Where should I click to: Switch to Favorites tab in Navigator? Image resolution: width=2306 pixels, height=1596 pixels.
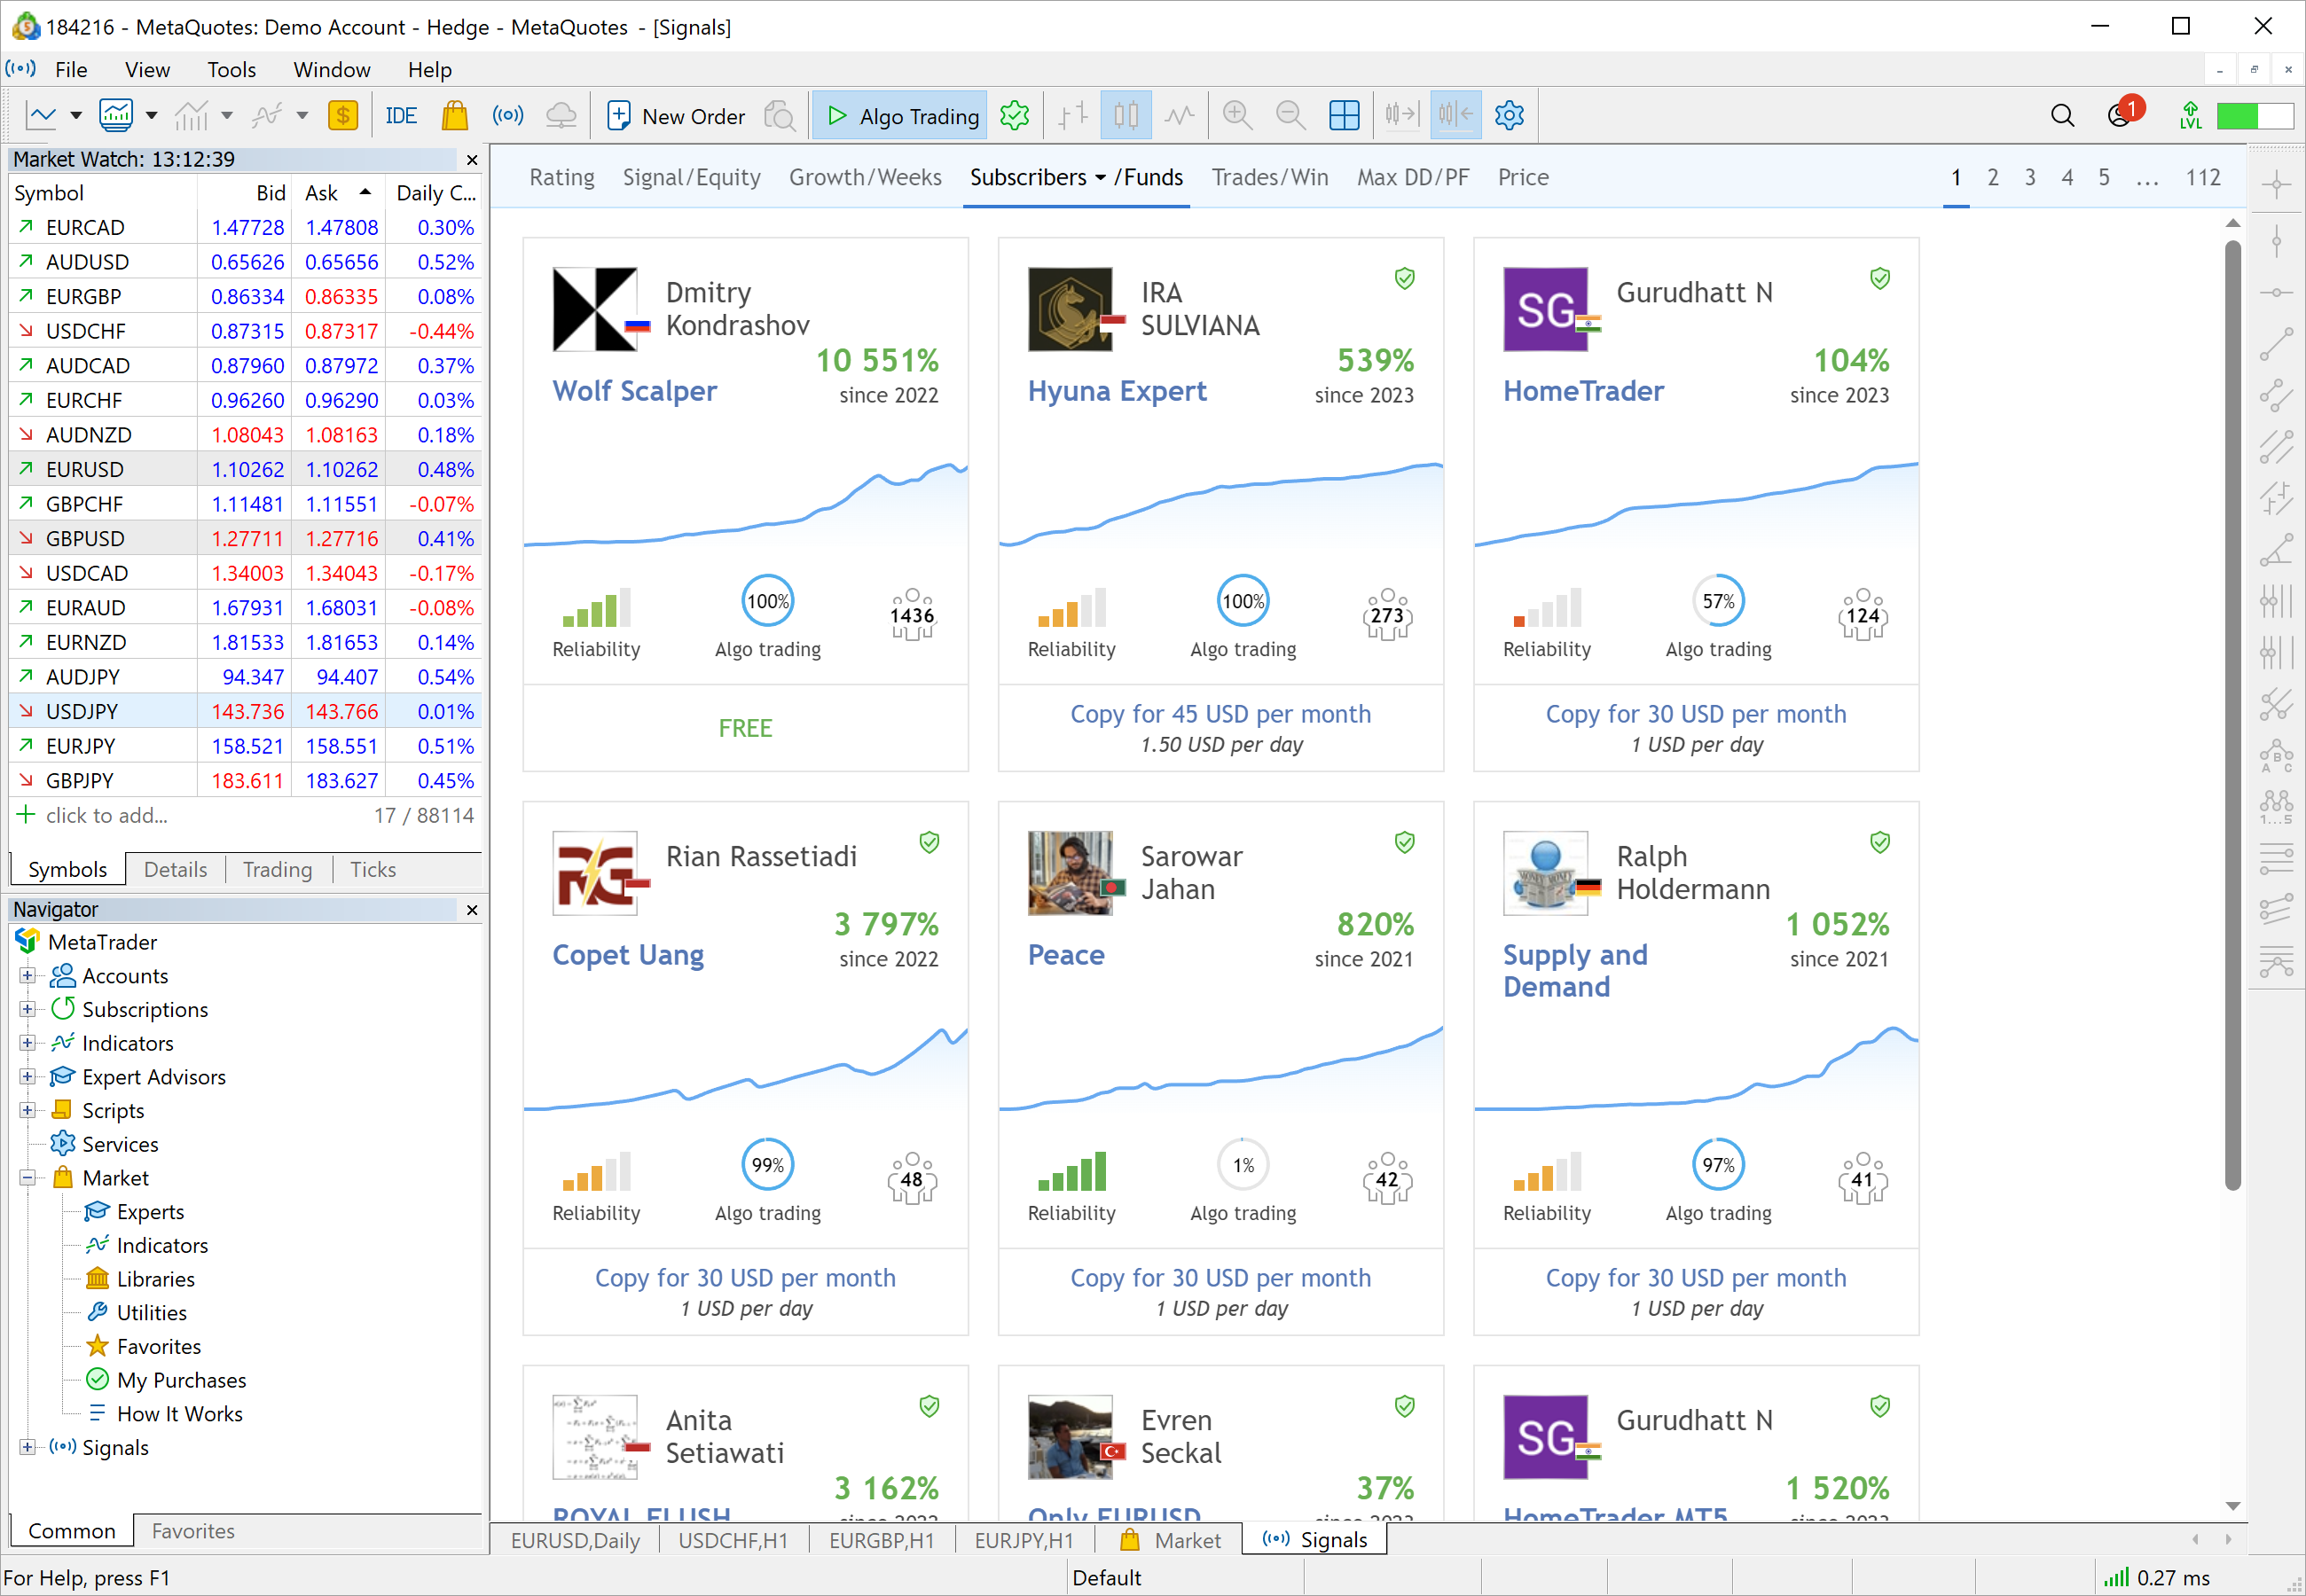click(x=193, y=1531)
